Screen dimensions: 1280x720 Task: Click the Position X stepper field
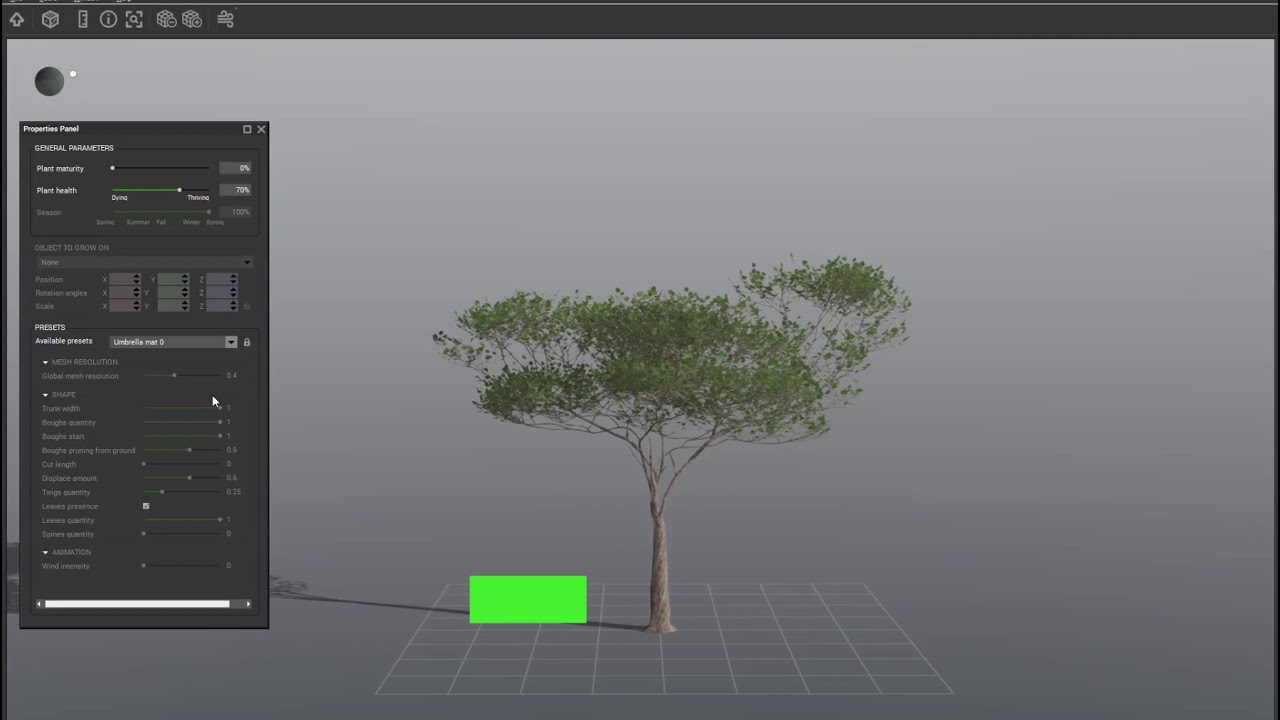click(x=125, y=280)
